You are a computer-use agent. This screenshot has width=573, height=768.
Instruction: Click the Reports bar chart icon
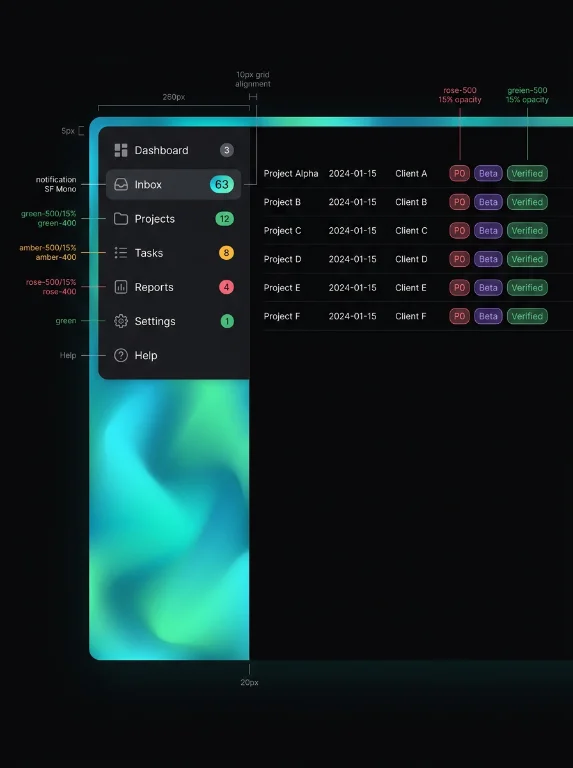click(121, 287)
